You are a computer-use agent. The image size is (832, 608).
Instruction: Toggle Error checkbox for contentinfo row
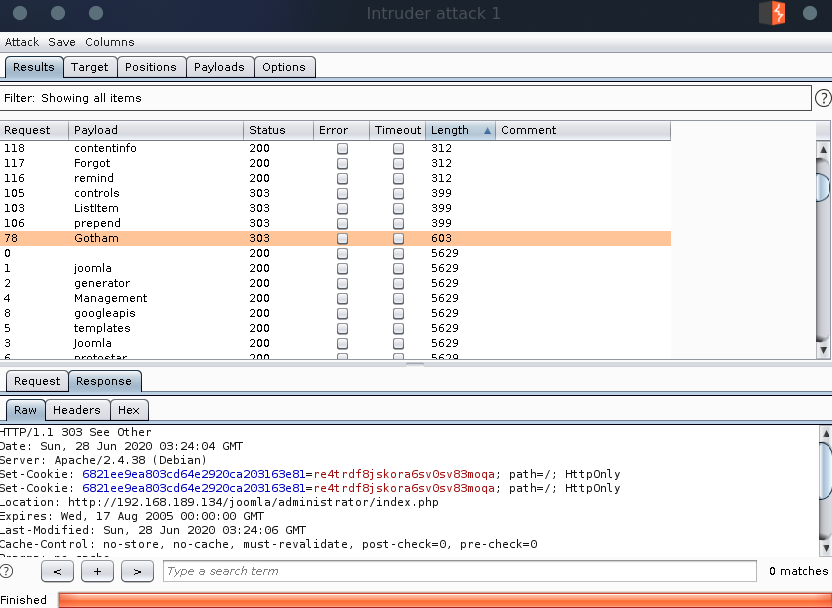coord(343,148)
